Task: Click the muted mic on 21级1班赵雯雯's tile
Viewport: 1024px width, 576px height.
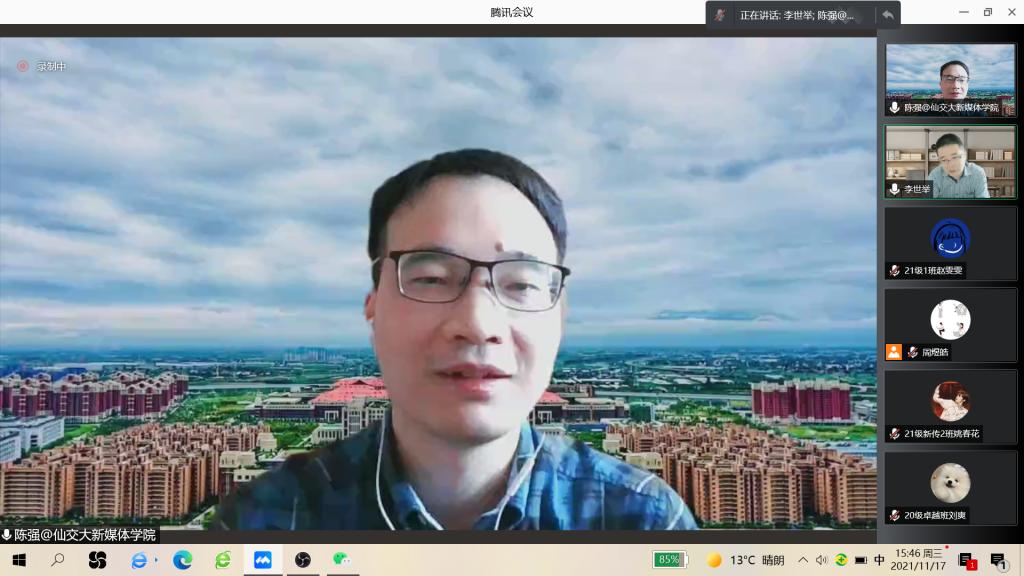Action: click(894, 270)
